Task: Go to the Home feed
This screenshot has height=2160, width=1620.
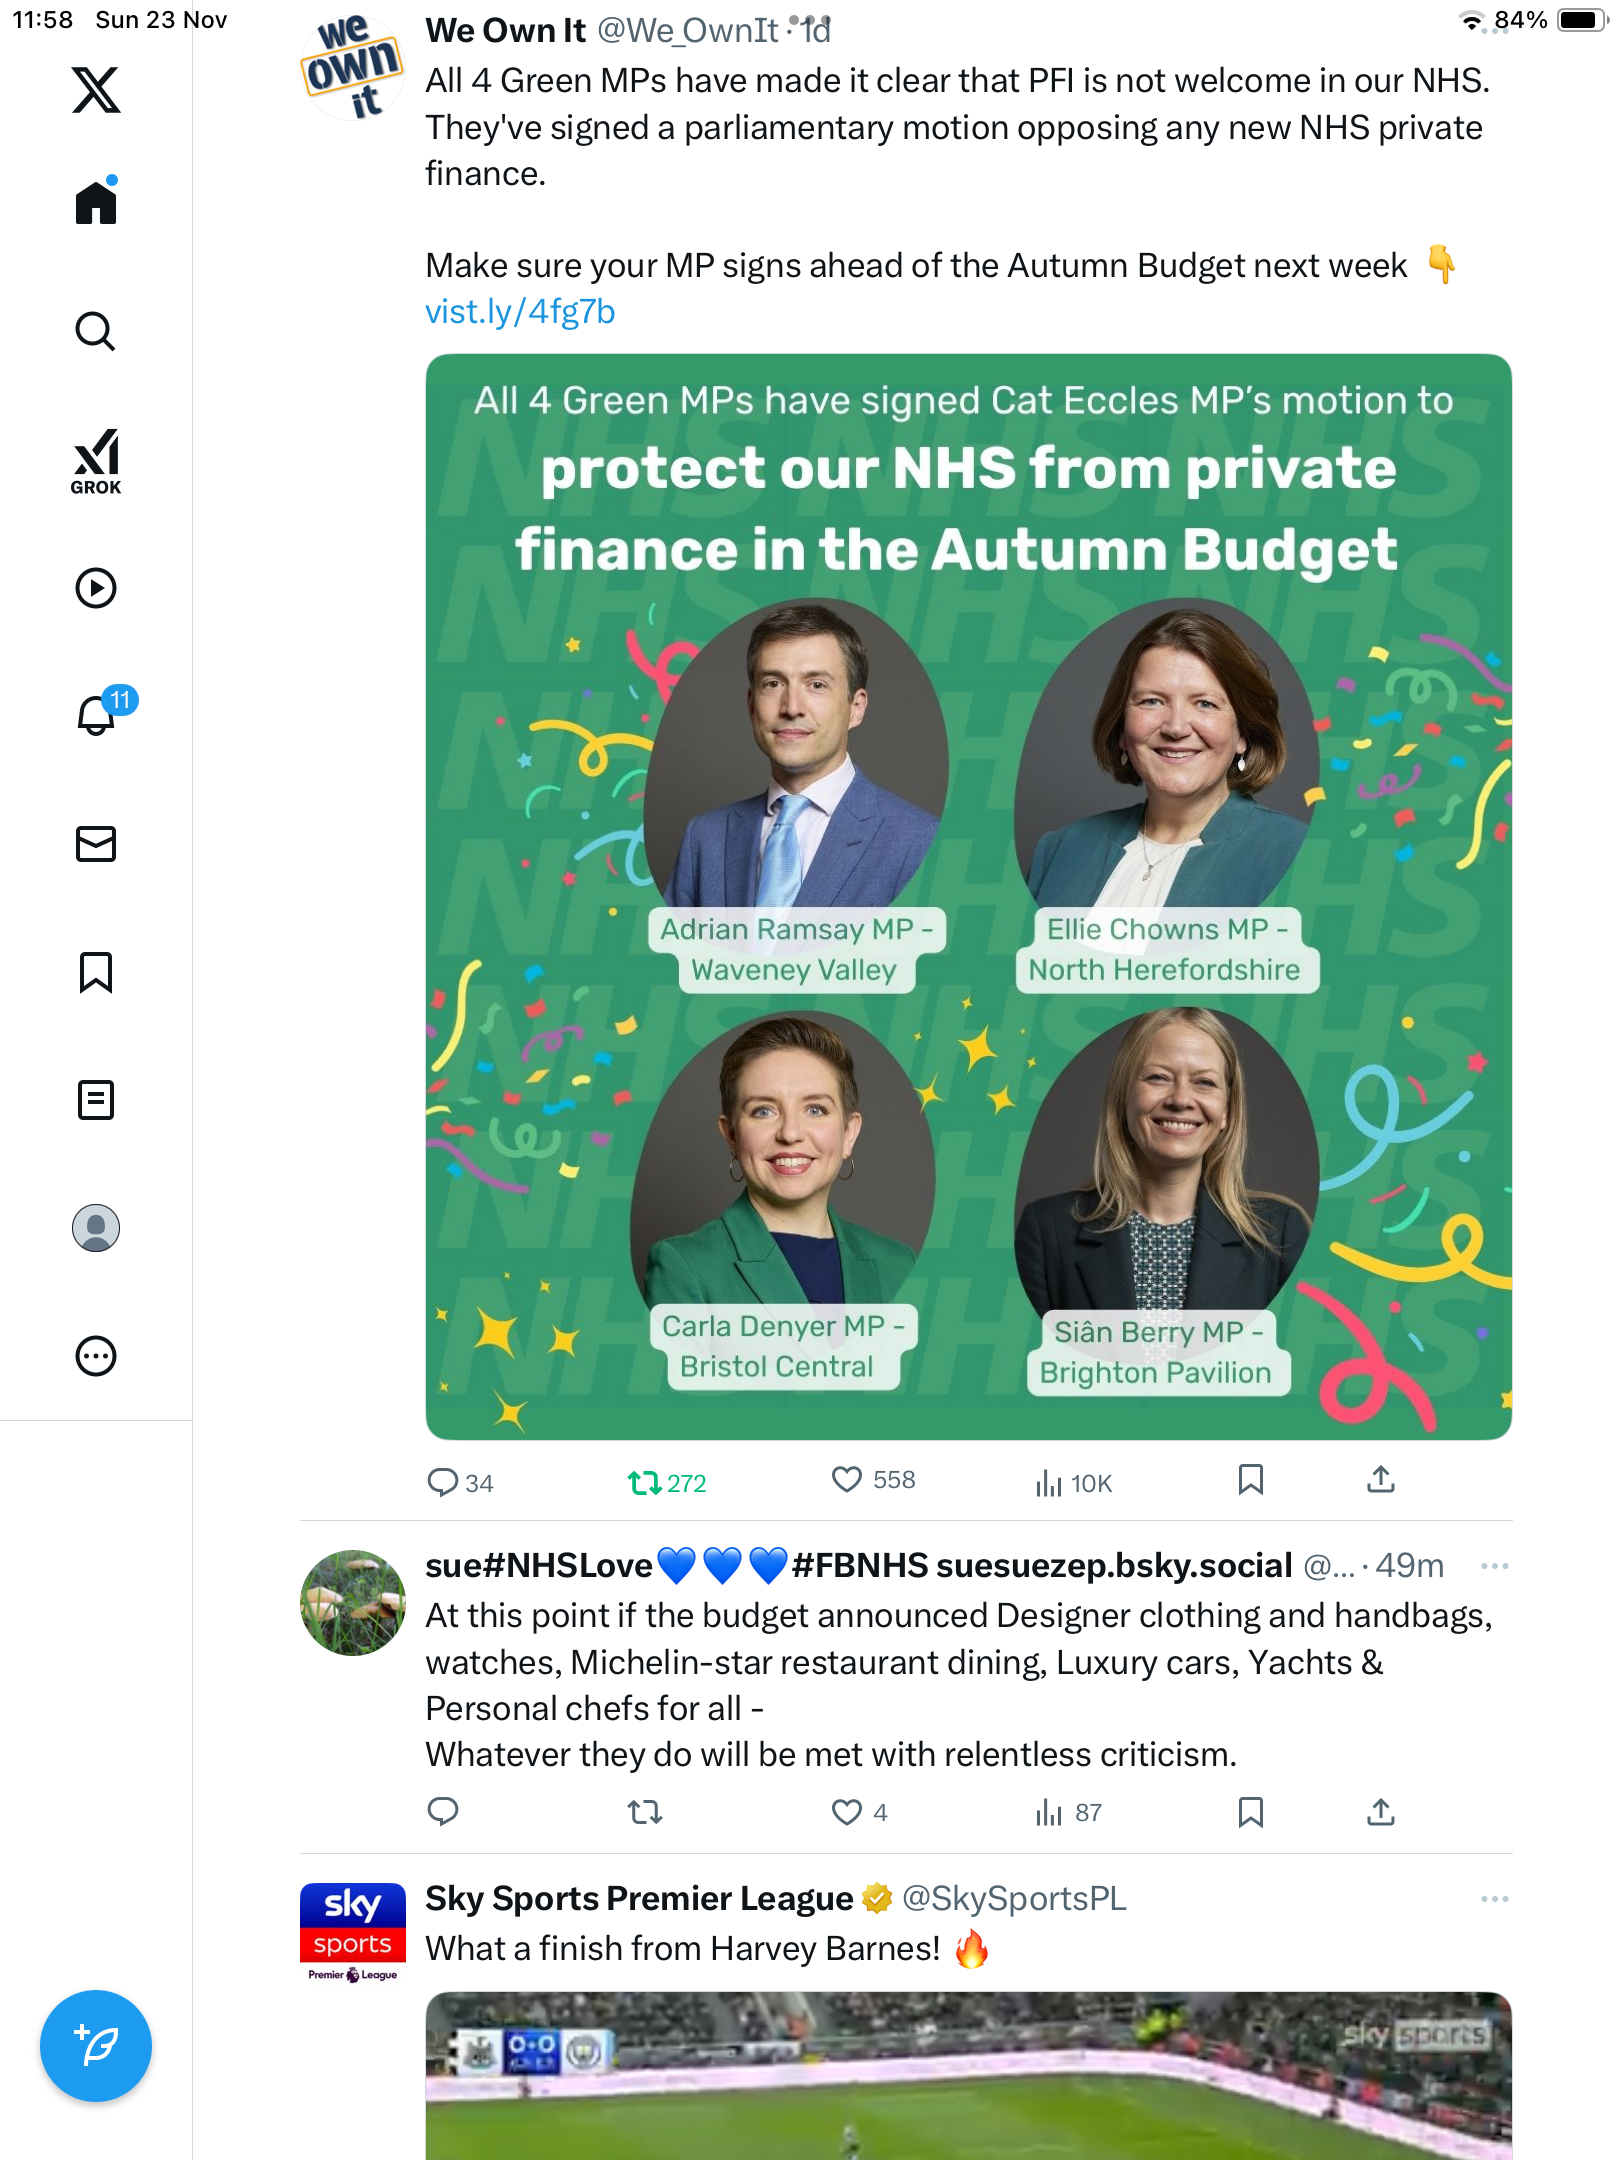Action: (x=96, y=203)
